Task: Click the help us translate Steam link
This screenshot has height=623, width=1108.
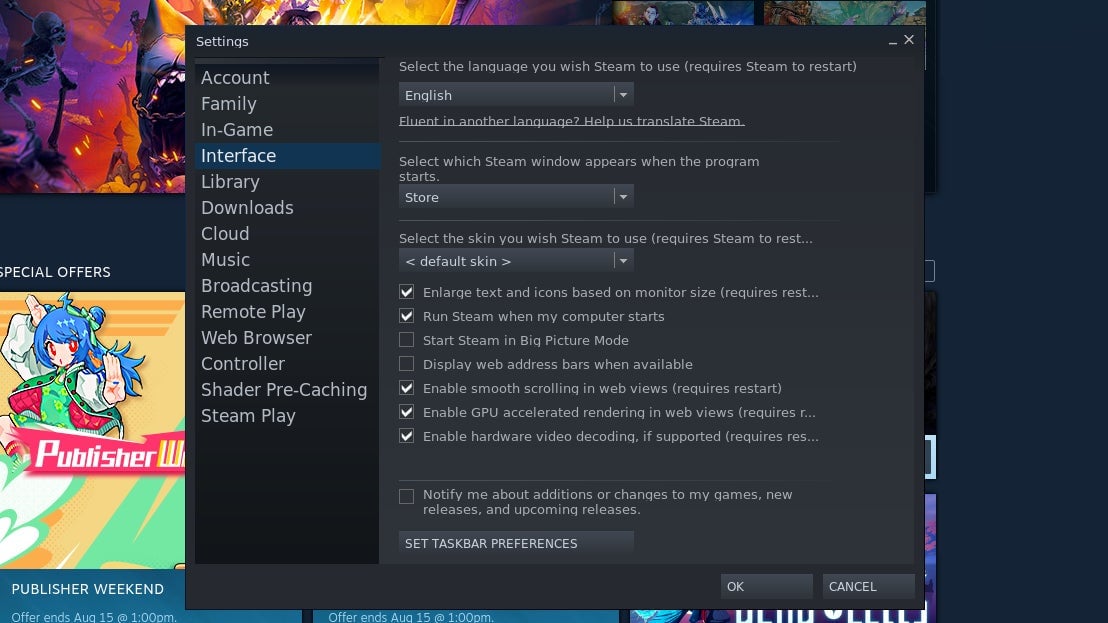Action: 571,121
